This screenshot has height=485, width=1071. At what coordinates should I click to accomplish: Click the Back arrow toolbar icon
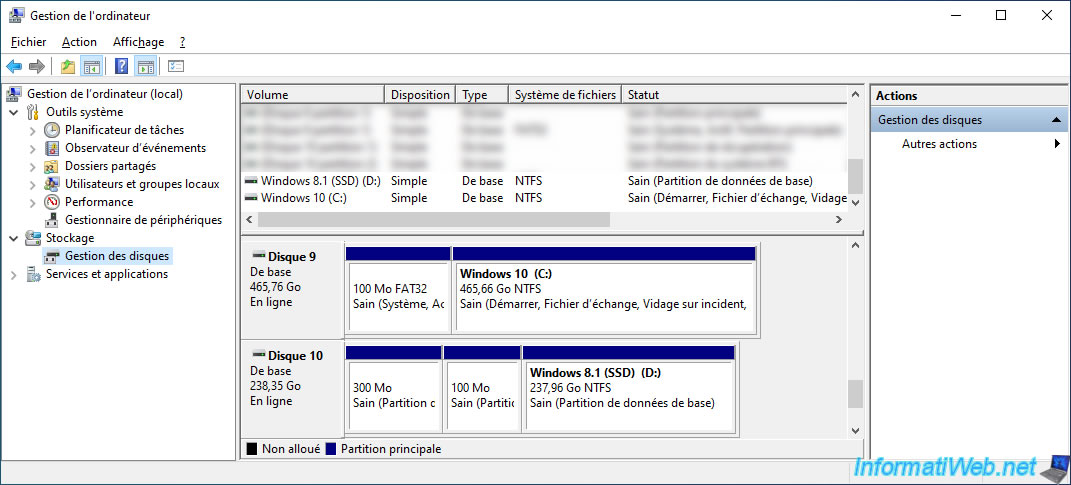(x=14, y=67)
